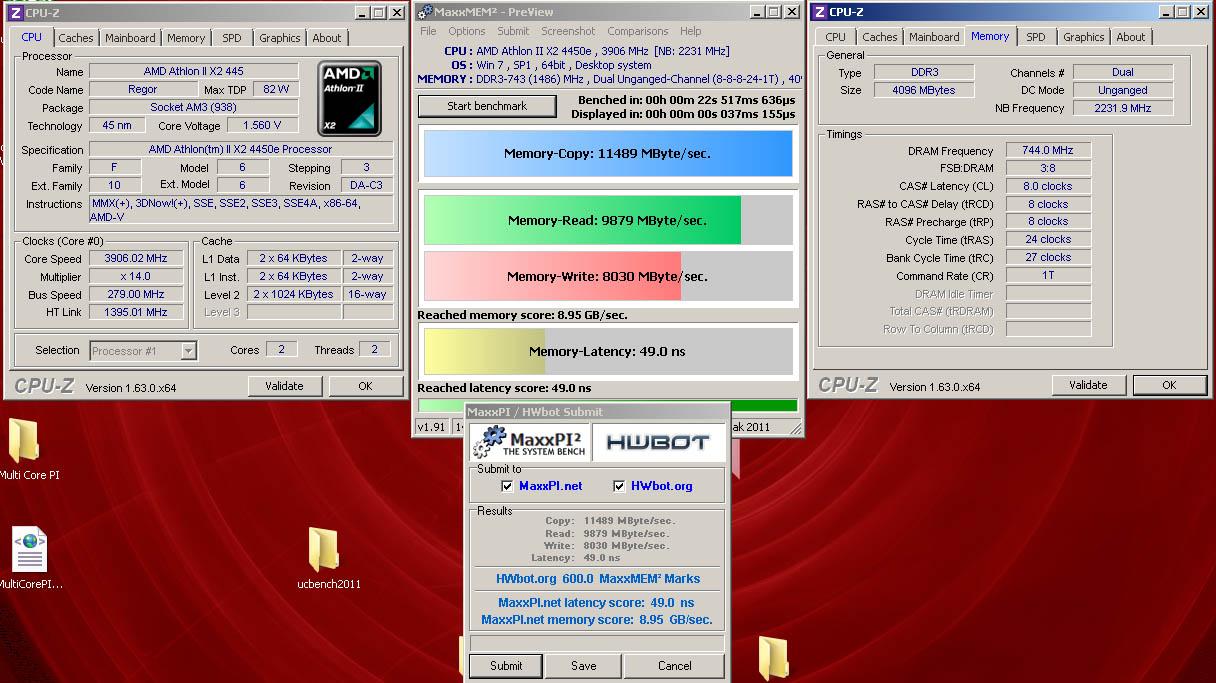This screenshot has width=1216, height=683.
Task: Click Validate in left CPU-Z window
Action: [x=284, y=386]
